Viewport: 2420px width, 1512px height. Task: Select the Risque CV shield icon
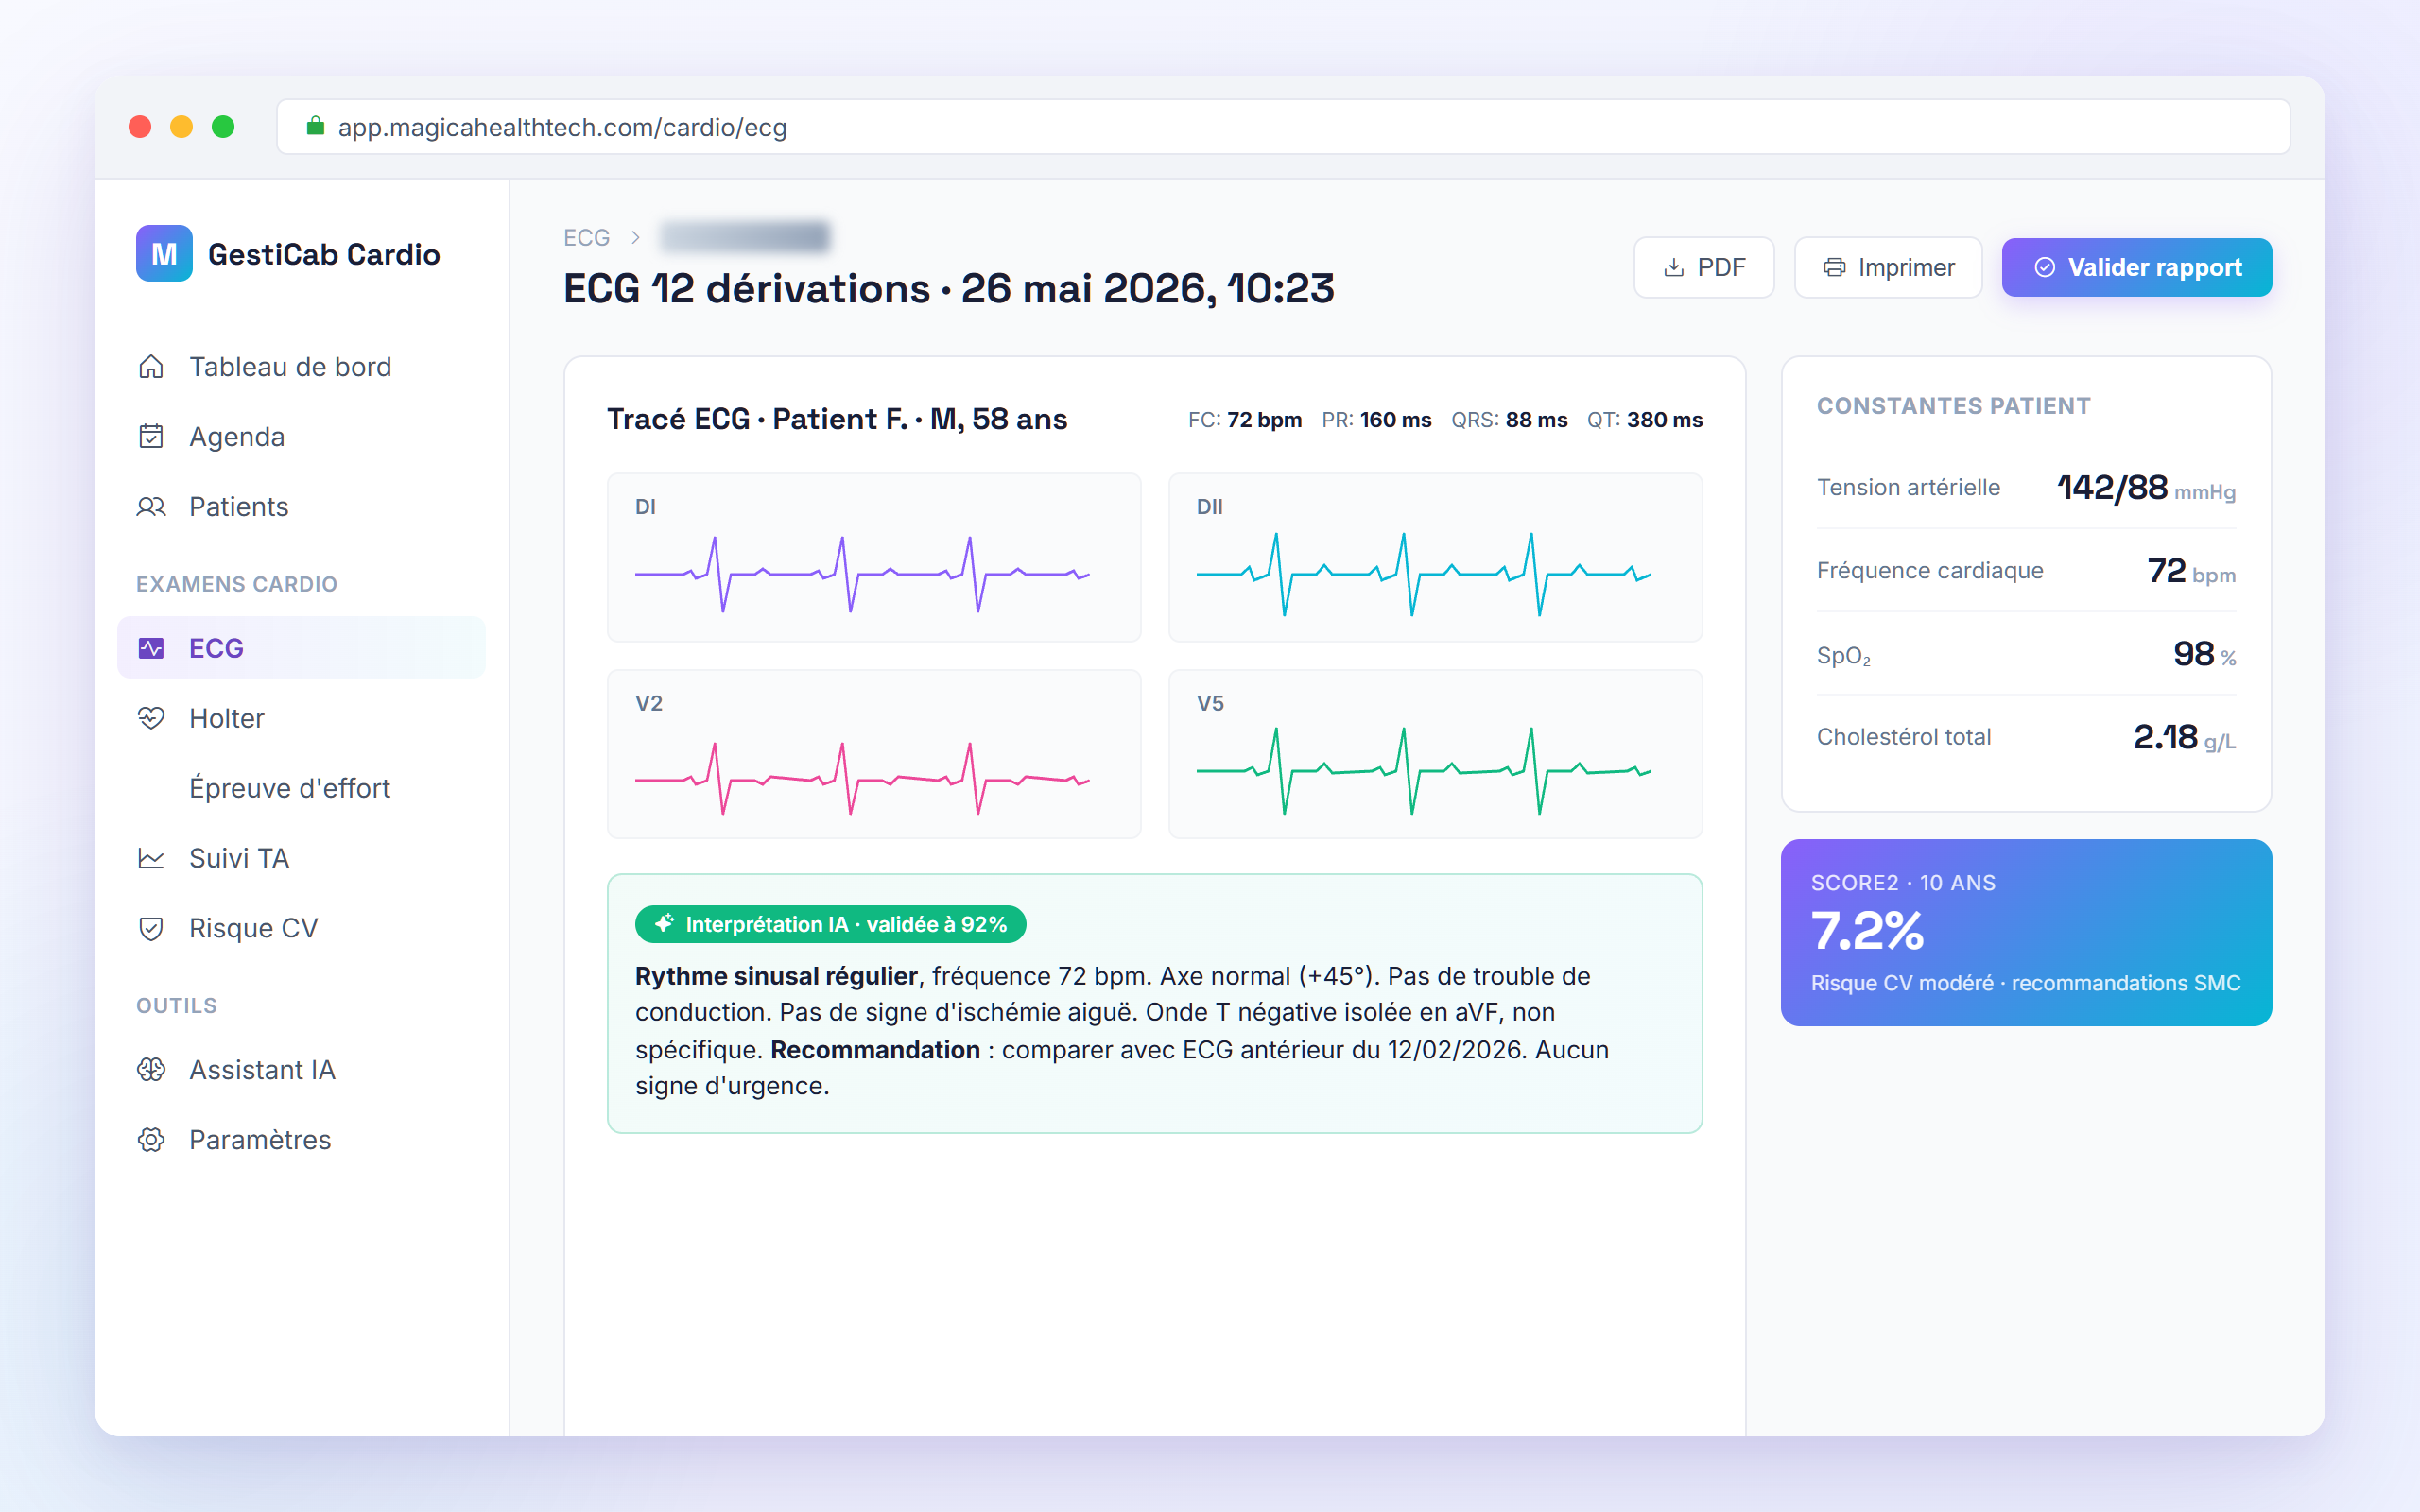(151, 928)
